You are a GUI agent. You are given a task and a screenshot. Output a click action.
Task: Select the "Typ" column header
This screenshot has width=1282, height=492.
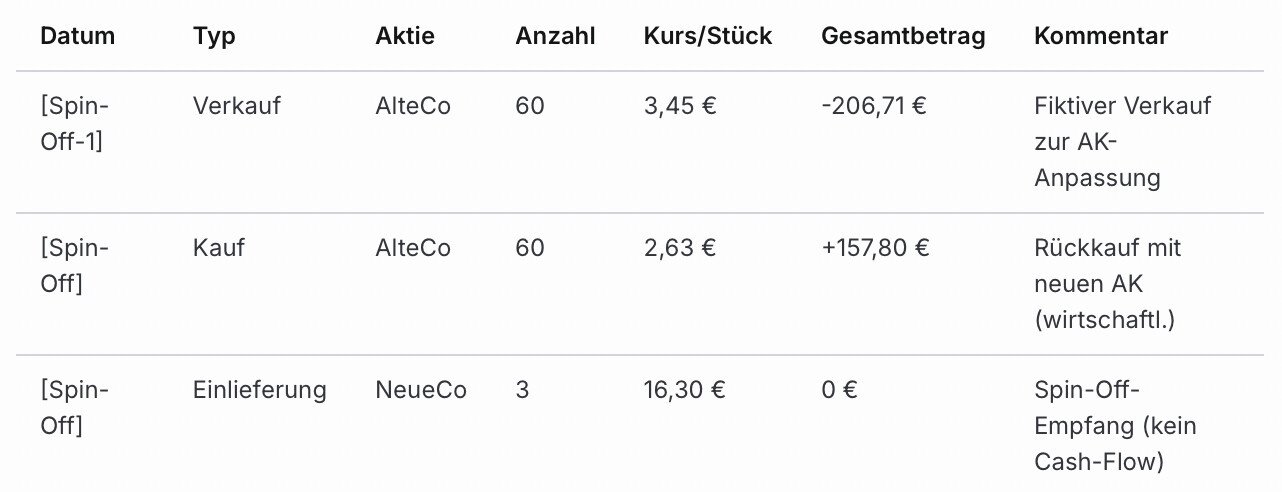coord(214,37)
